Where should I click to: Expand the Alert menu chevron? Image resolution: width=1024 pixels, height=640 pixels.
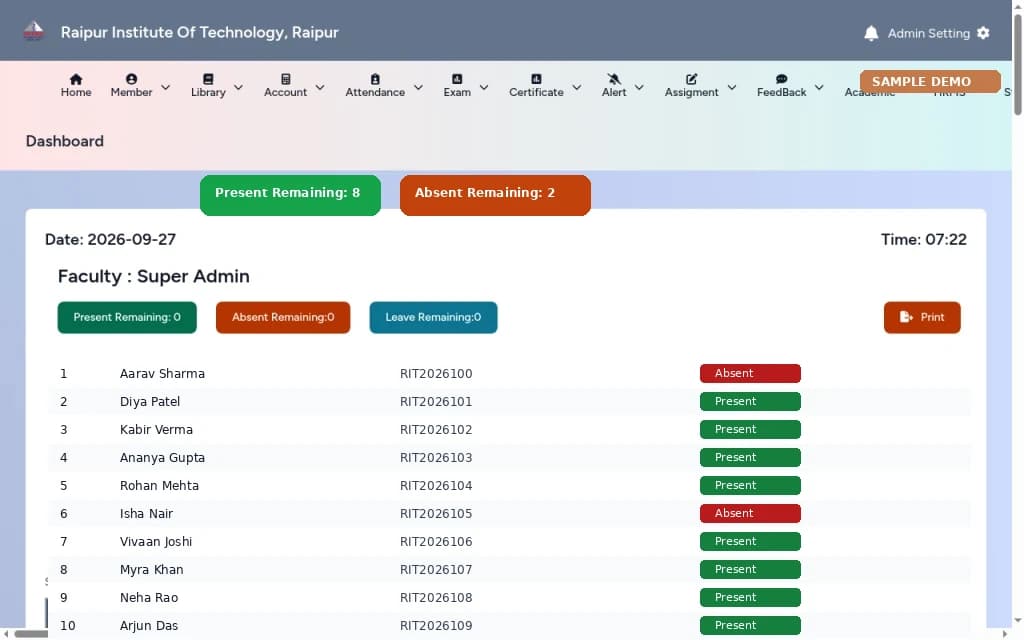(639, 87)
